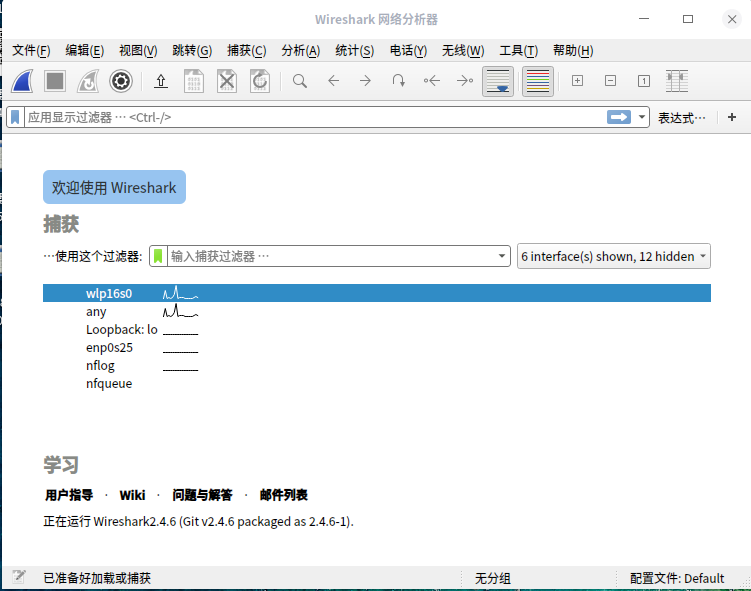Go to previous packet arrow
This screenshot has height=591, width=751.
click(333, 81)
